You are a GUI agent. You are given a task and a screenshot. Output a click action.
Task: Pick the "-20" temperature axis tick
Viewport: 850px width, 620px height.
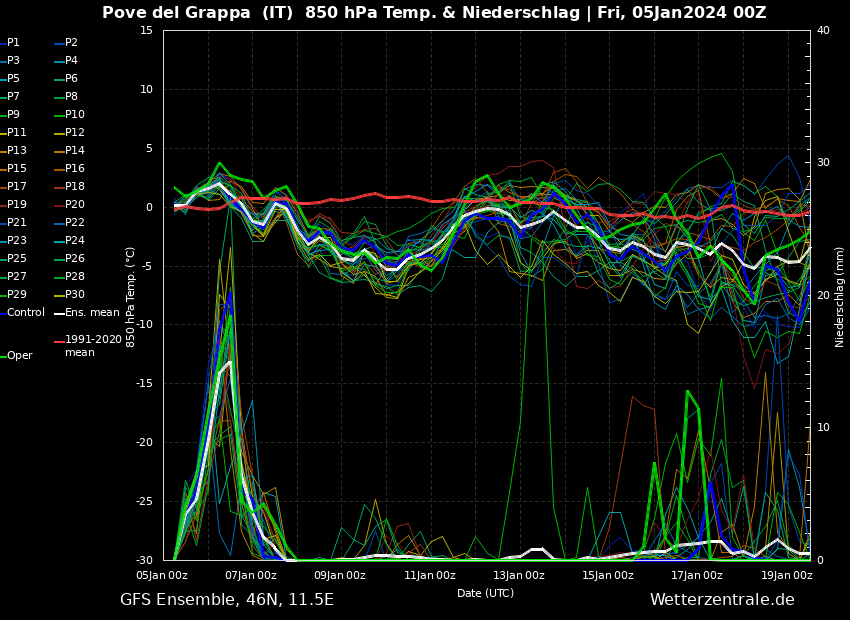(x=145, y=442)
